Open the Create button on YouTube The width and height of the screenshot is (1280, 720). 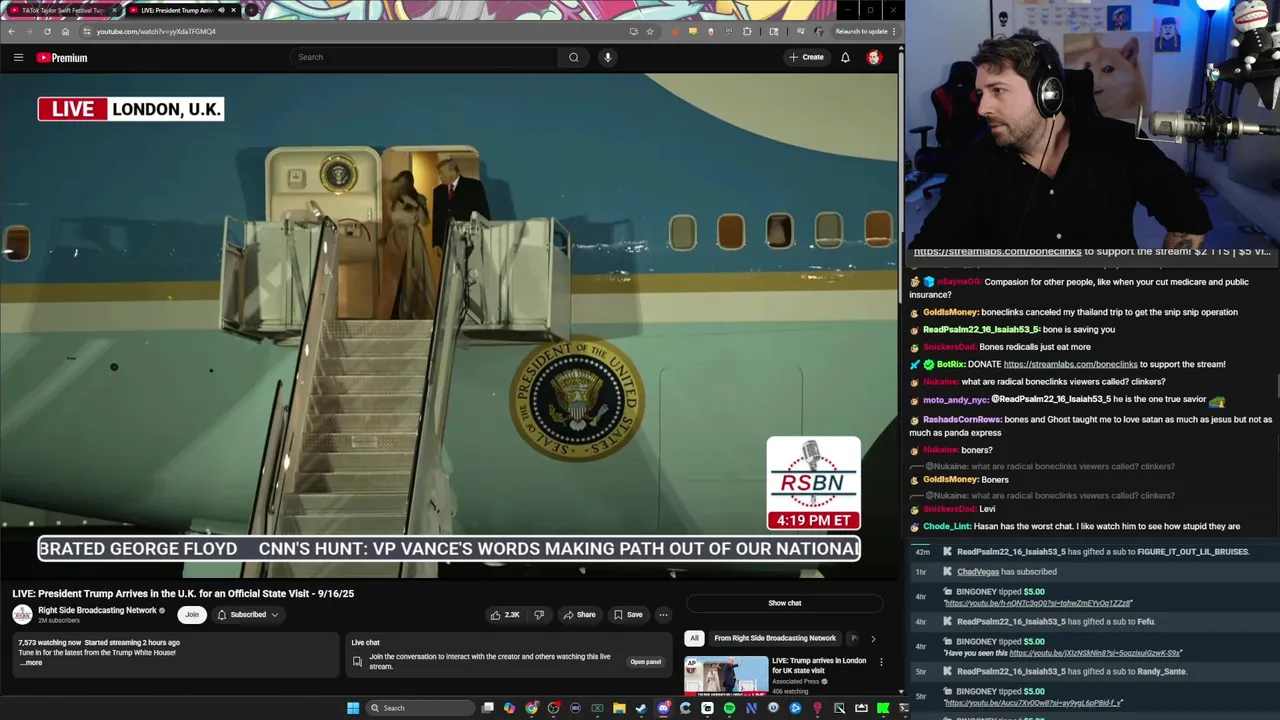806,57
